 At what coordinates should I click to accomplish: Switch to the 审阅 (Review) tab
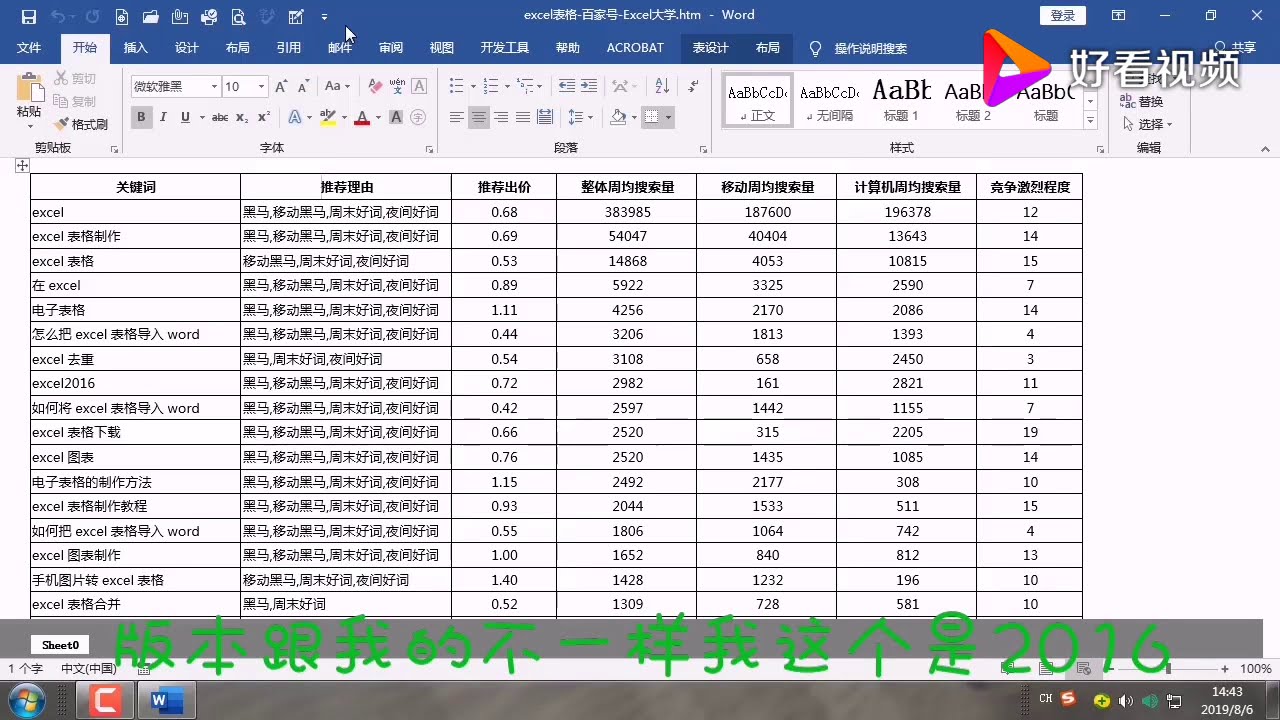(390, 48)
